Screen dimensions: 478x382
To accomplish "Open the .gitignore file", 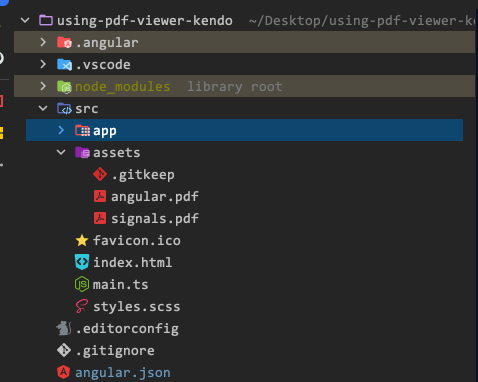I will coord(115,351).
